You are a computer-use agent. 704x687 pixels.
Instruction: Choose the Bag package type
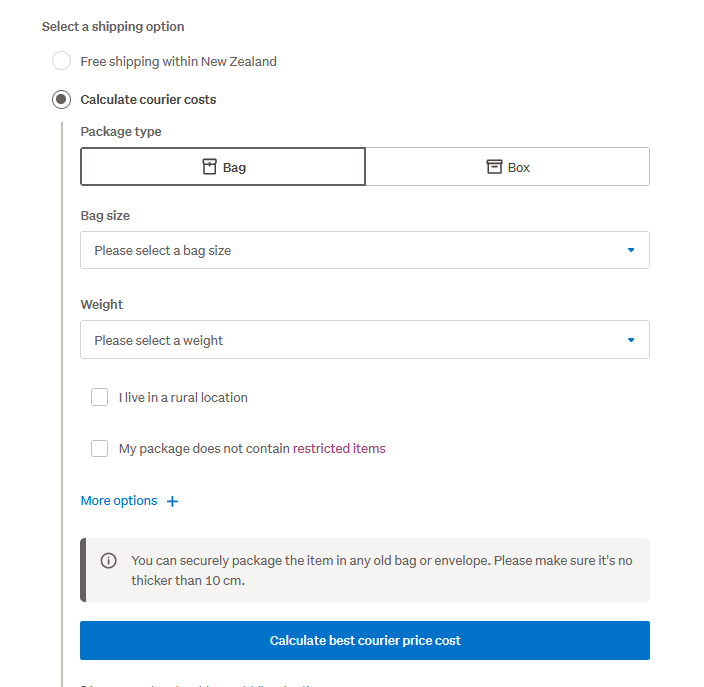click(223, 167)
